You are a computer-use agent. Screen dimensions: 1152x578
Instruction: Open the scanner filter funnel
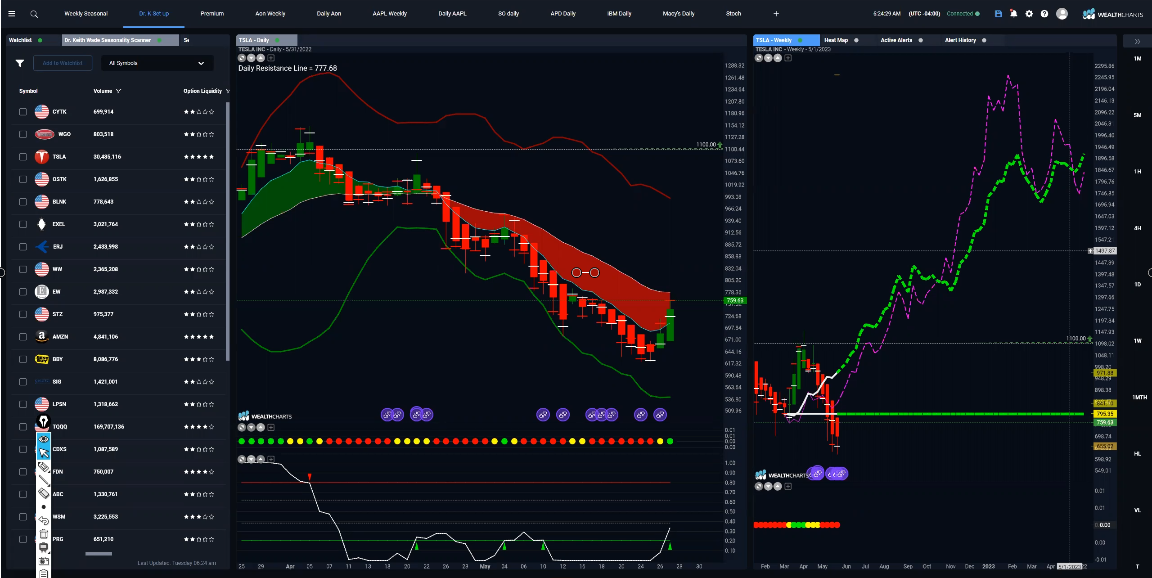[x=20, y=63]
